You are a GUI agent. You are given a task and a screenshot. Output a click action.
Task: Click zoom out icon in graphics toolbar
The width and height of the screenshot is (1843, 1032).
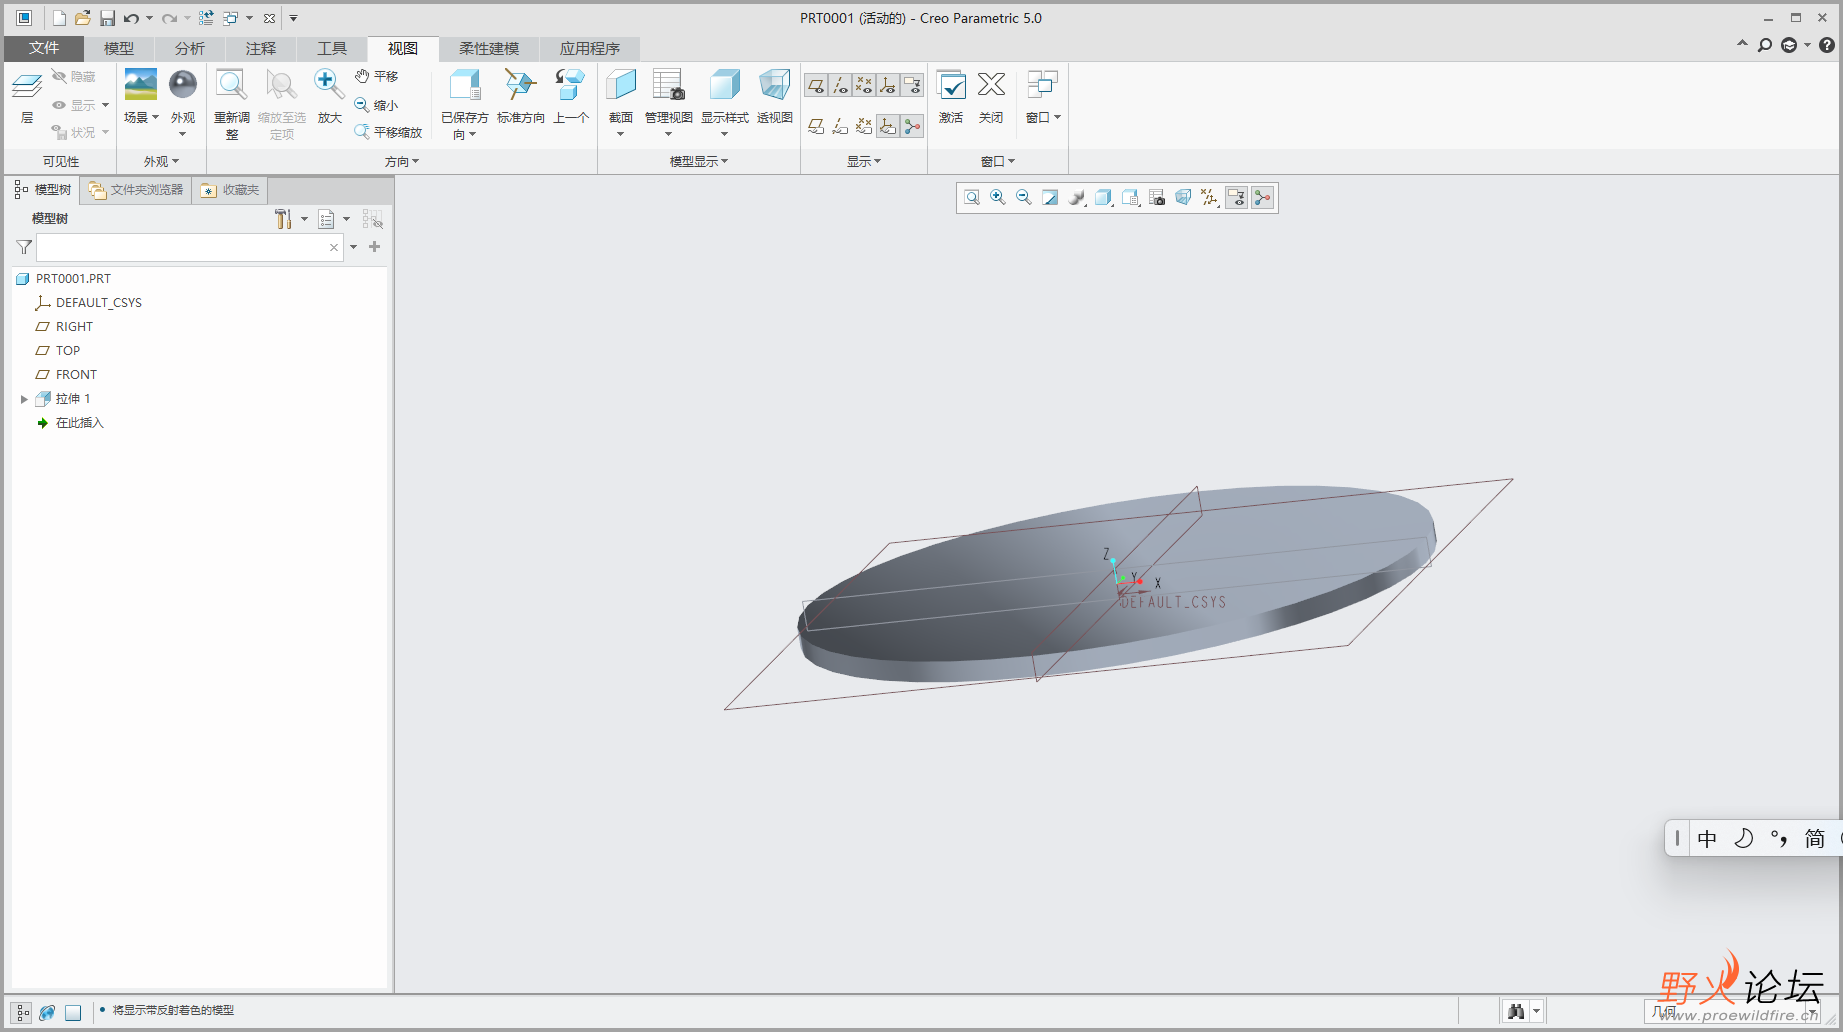click(1024, 198)
